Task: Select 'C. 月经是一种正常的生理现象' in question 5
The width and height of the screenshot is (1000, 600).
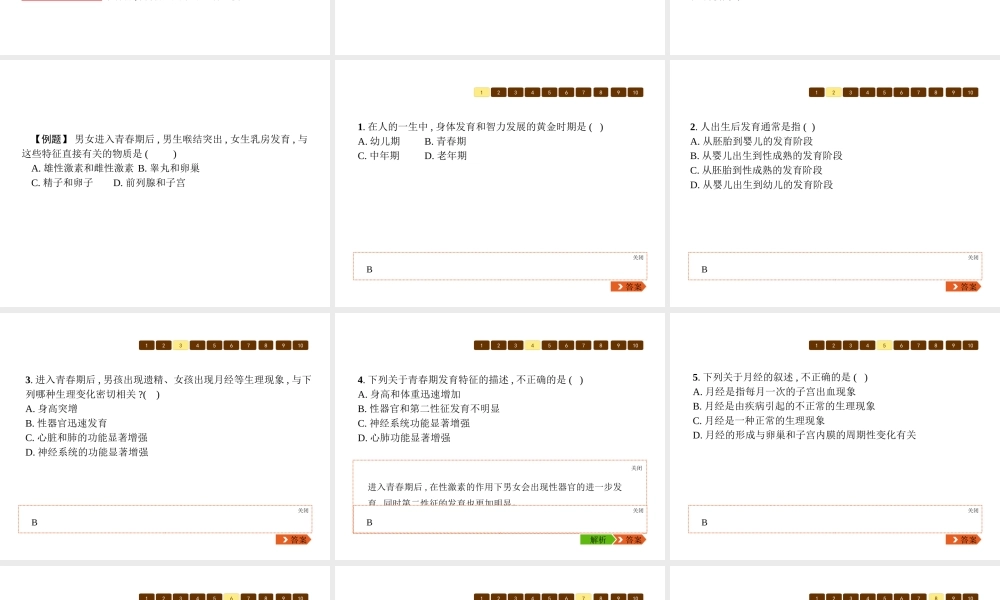Action: (759, 421)
